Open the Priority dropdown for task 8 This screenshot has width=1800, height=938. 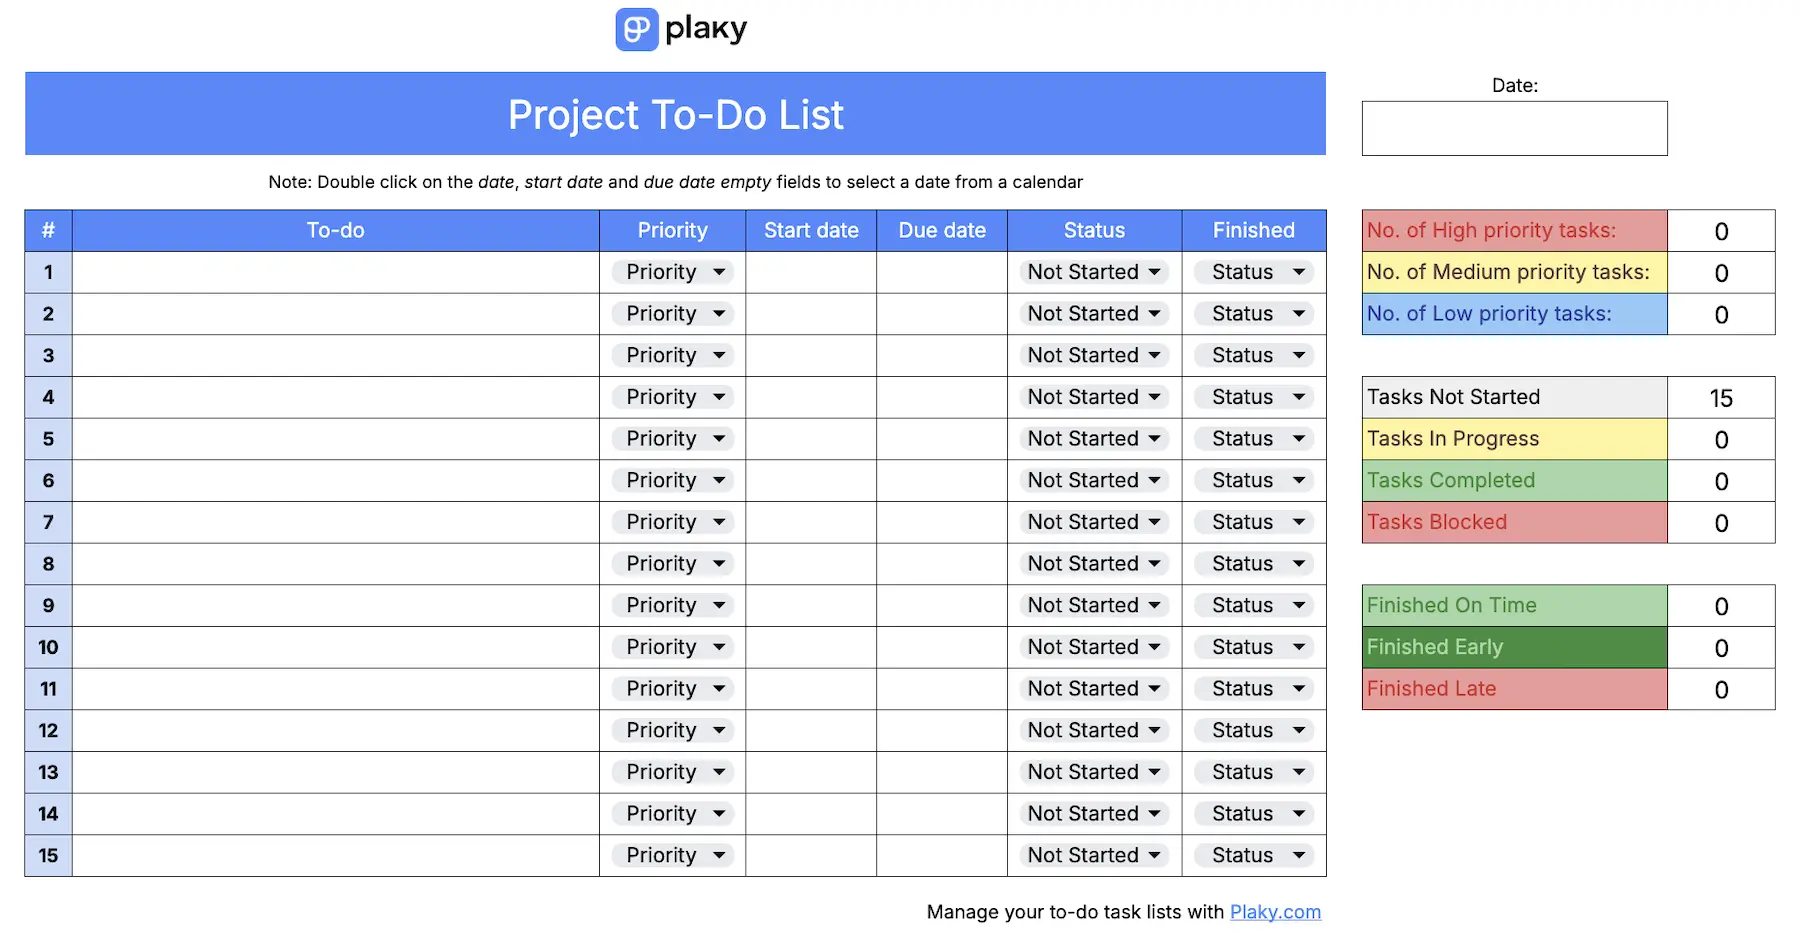(x=671, y=563)
